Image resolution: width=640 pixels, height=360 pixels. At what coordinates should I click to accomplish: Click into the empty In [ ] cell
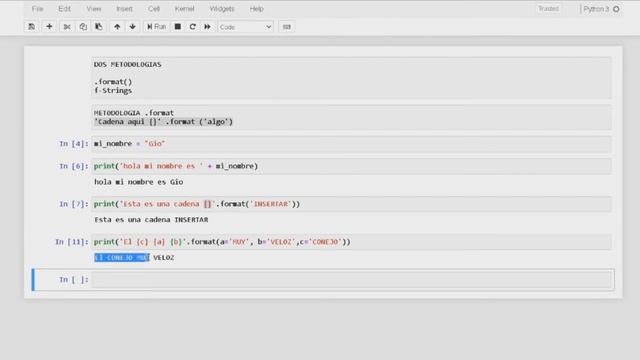pyautogui.click(x=352, y=280)
